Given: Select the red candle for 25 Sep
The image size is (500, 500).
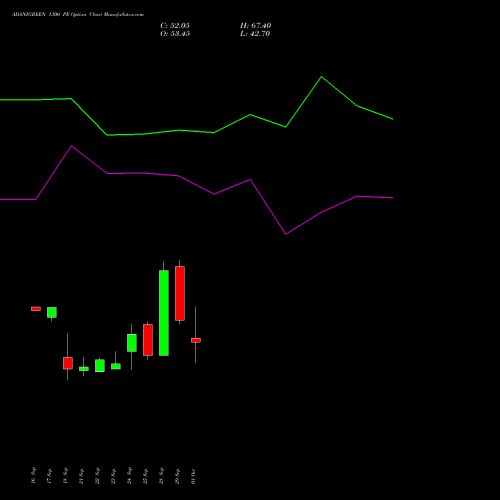Looking at the screenshot, I should tap(148, 340).
